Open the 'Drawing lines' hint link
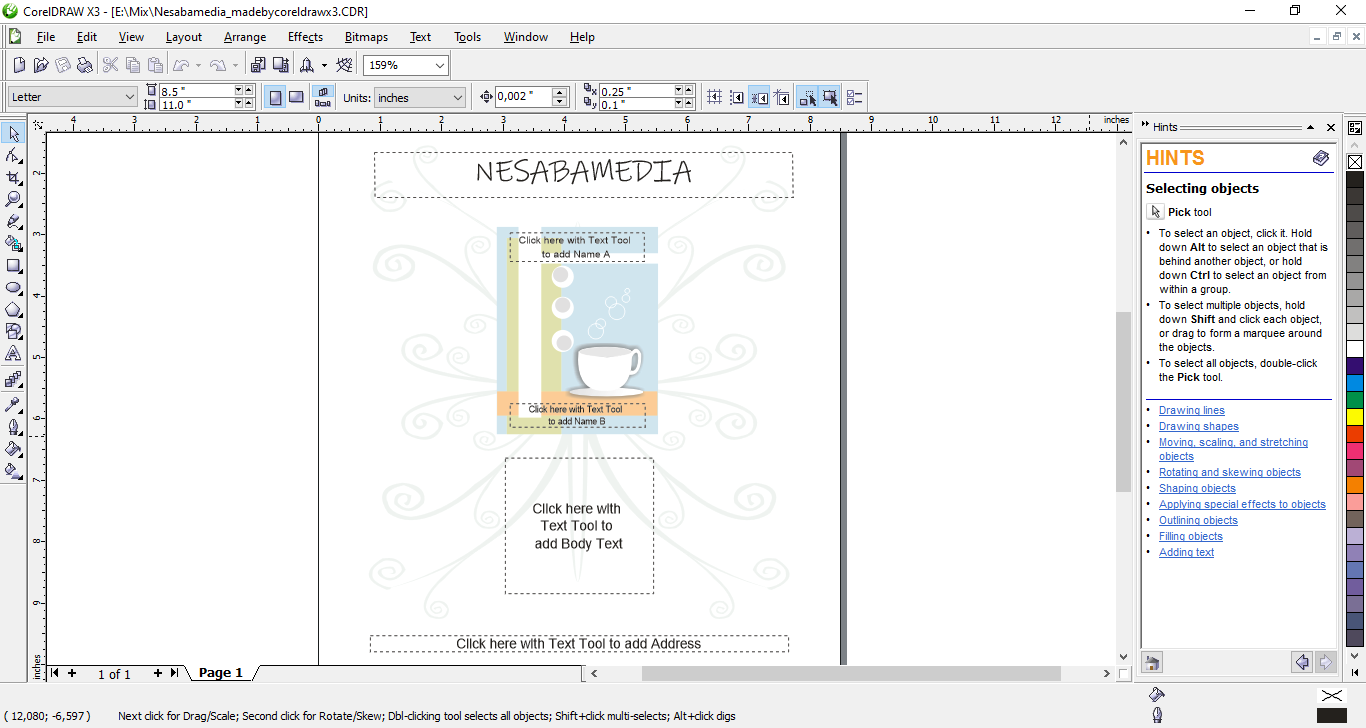This screenshot has width=1366, height=728. [x=1191, y=410]
